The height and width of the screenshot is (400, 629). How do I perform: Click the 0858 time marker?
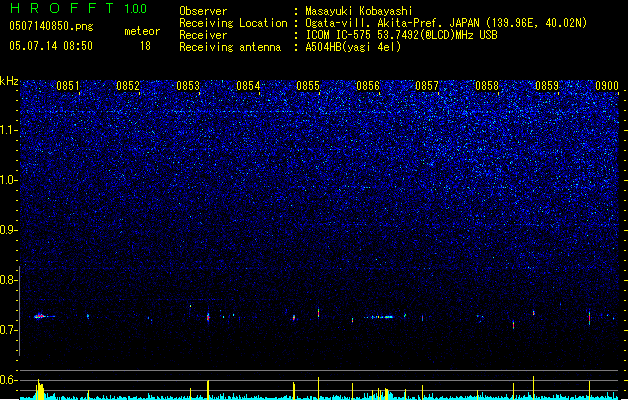coord(487,86)
